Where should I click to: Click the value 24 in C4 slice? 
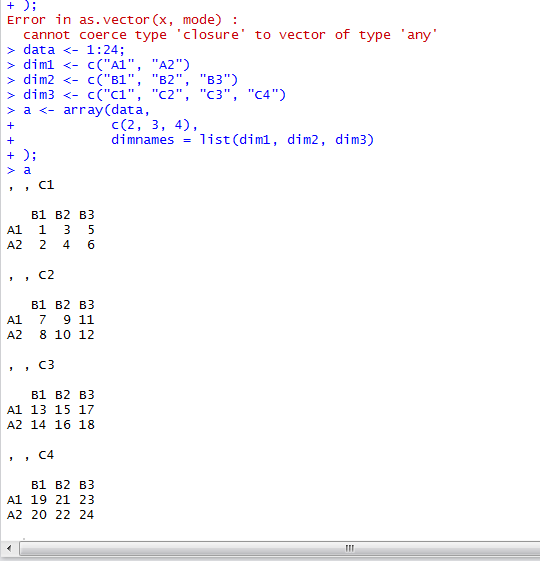(87, 515)
